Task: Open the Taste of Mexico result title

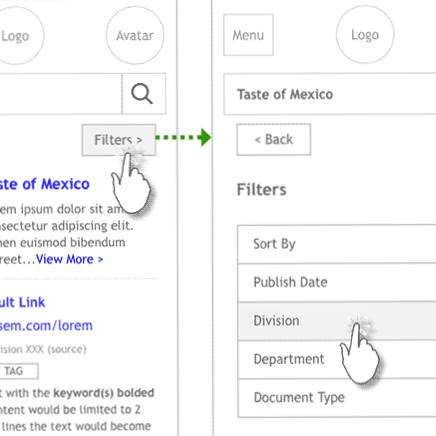Action: coord(45,184)
